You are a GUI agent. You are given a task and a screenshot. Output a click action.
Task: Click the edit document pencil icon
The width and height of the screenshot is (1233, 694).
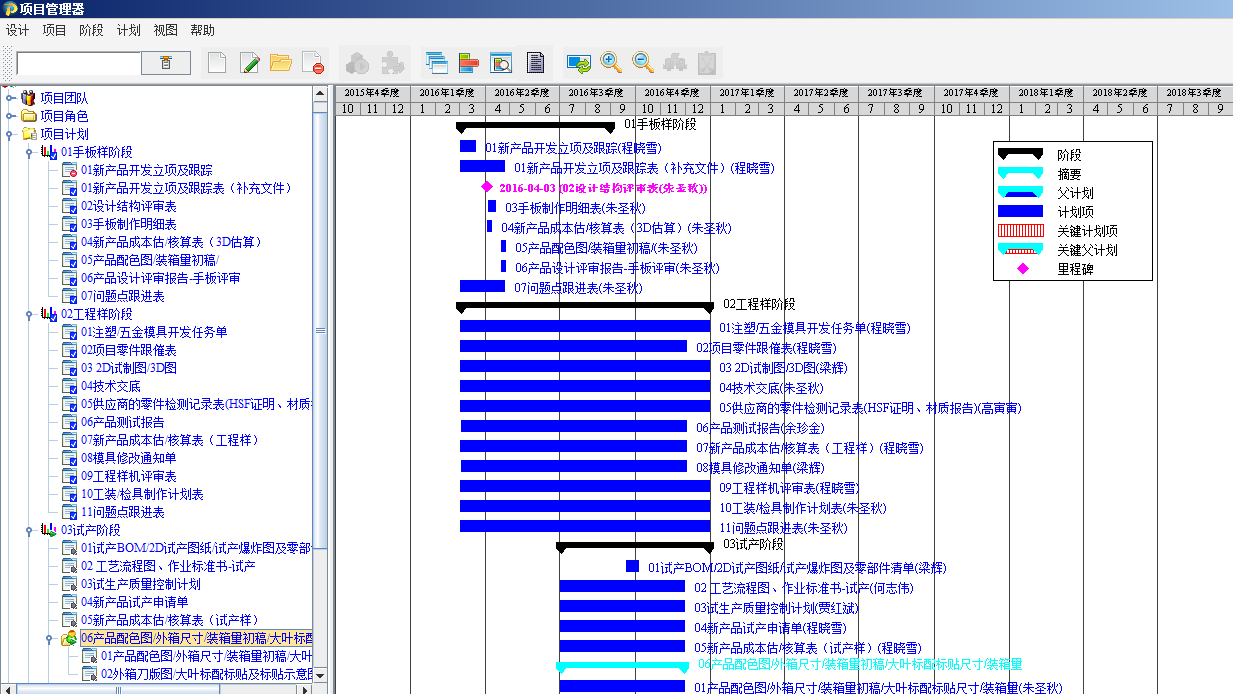pyautogui.click(x=249, y=63)
